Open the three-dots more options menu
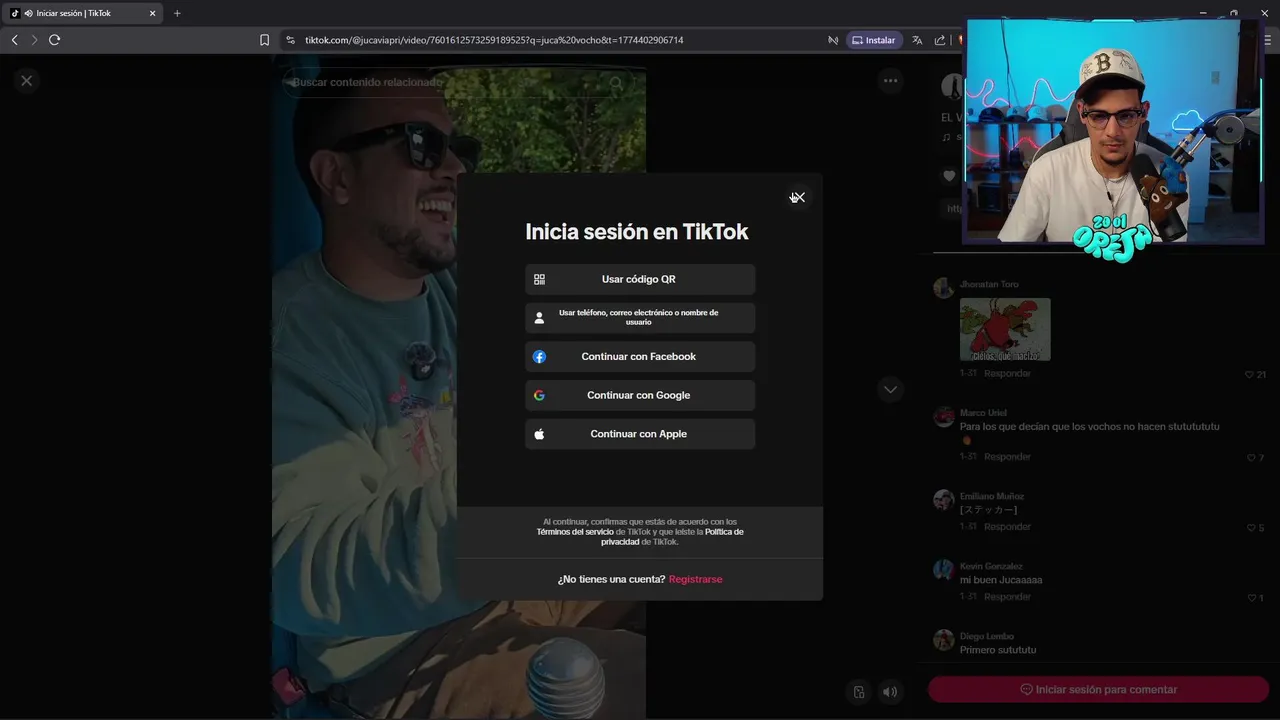The height and width of the screenshot is (720, 1280). tap(890, 81)
